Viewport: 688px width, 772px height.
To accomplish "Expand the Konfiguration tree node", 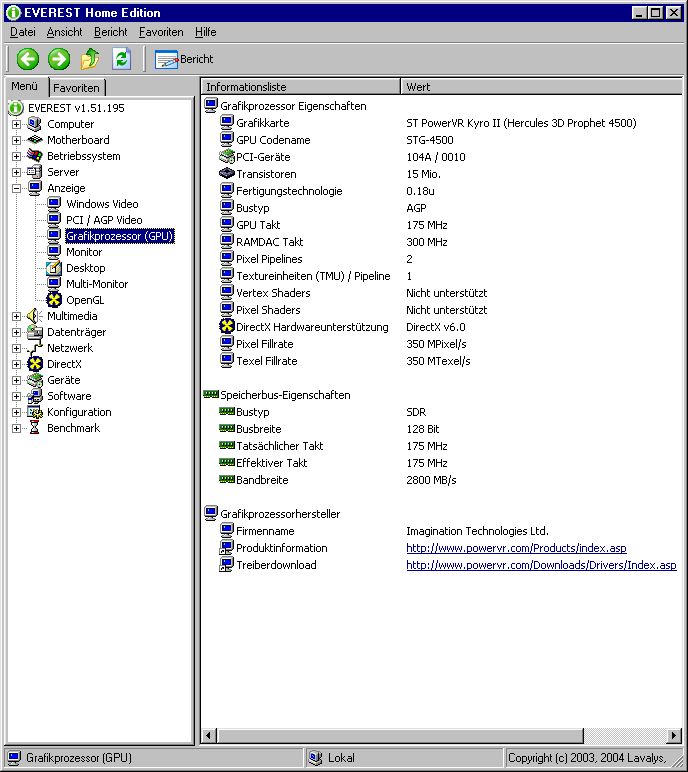I will pyautogui.click(x=16, y=412).
